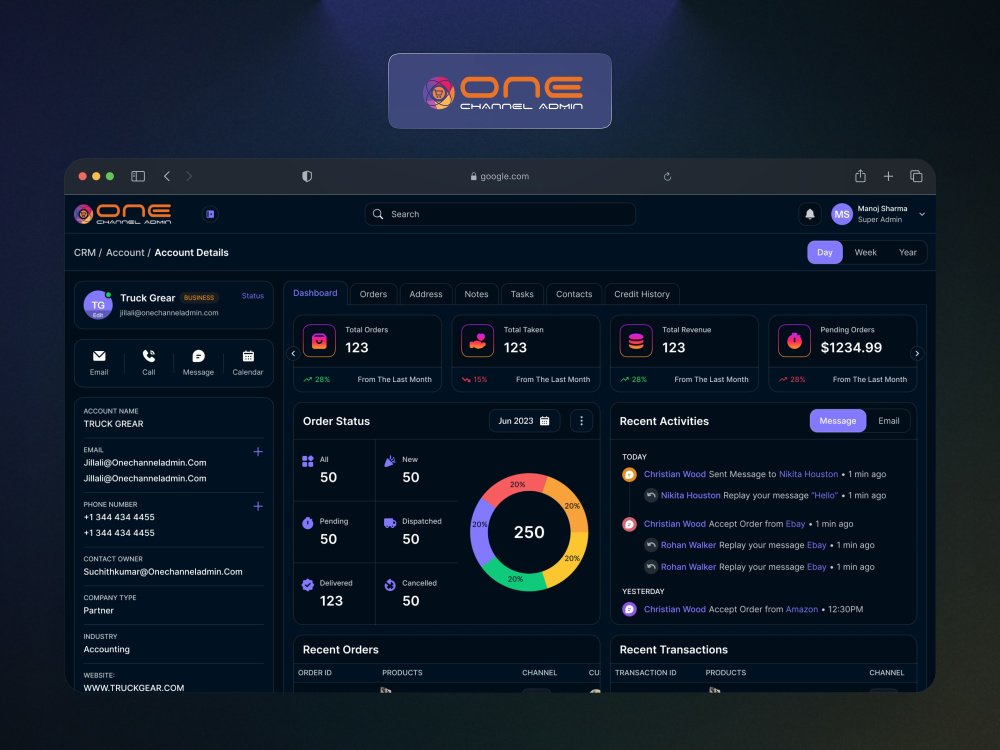Select the Dispatched 50 status tile
Screen dimensions: 1000x750
(x=417, y=531)
